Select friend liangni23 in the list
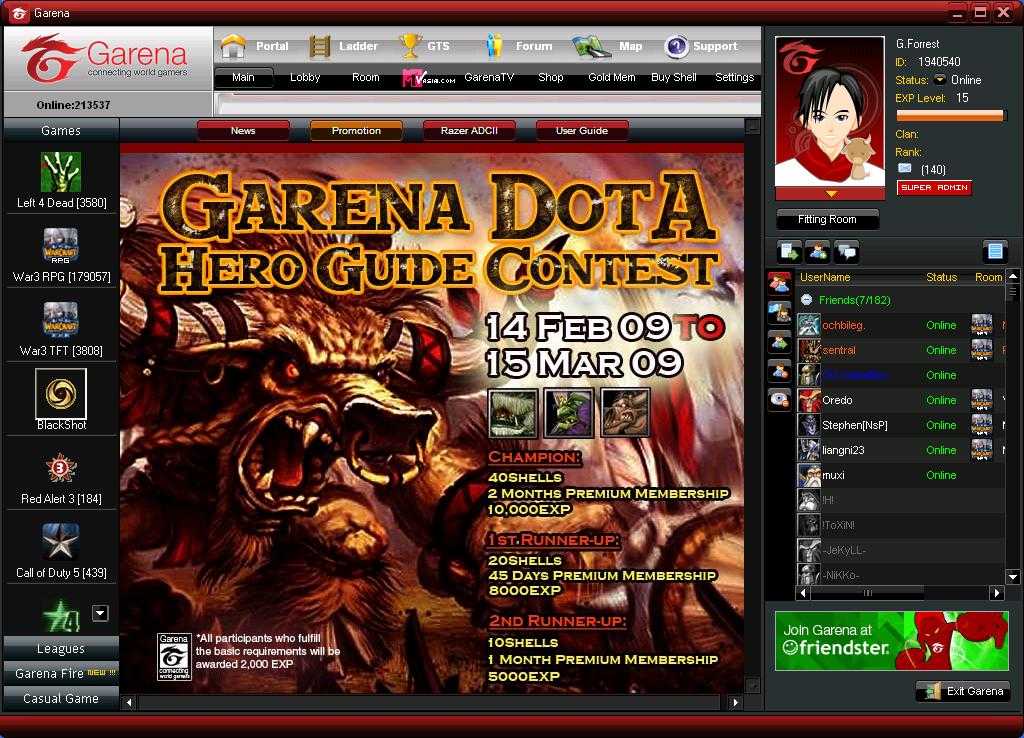The width and height of the screenshot is (1024, 738). (900, 450)
